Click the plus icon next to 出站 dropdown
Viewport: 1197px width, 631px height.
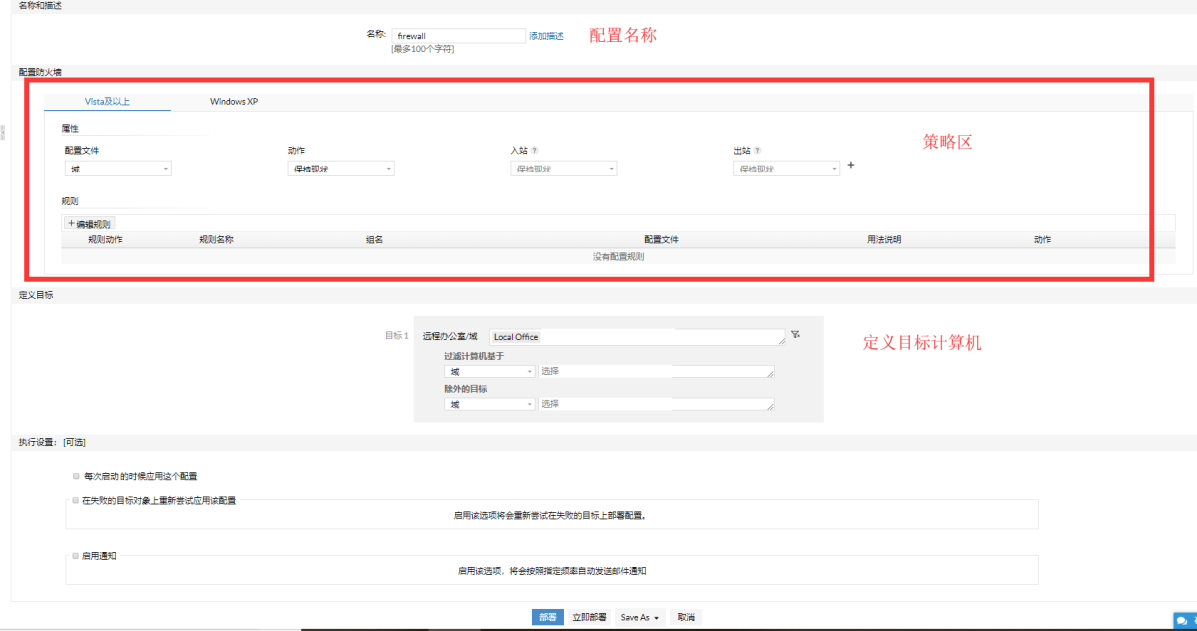point(851,165)
